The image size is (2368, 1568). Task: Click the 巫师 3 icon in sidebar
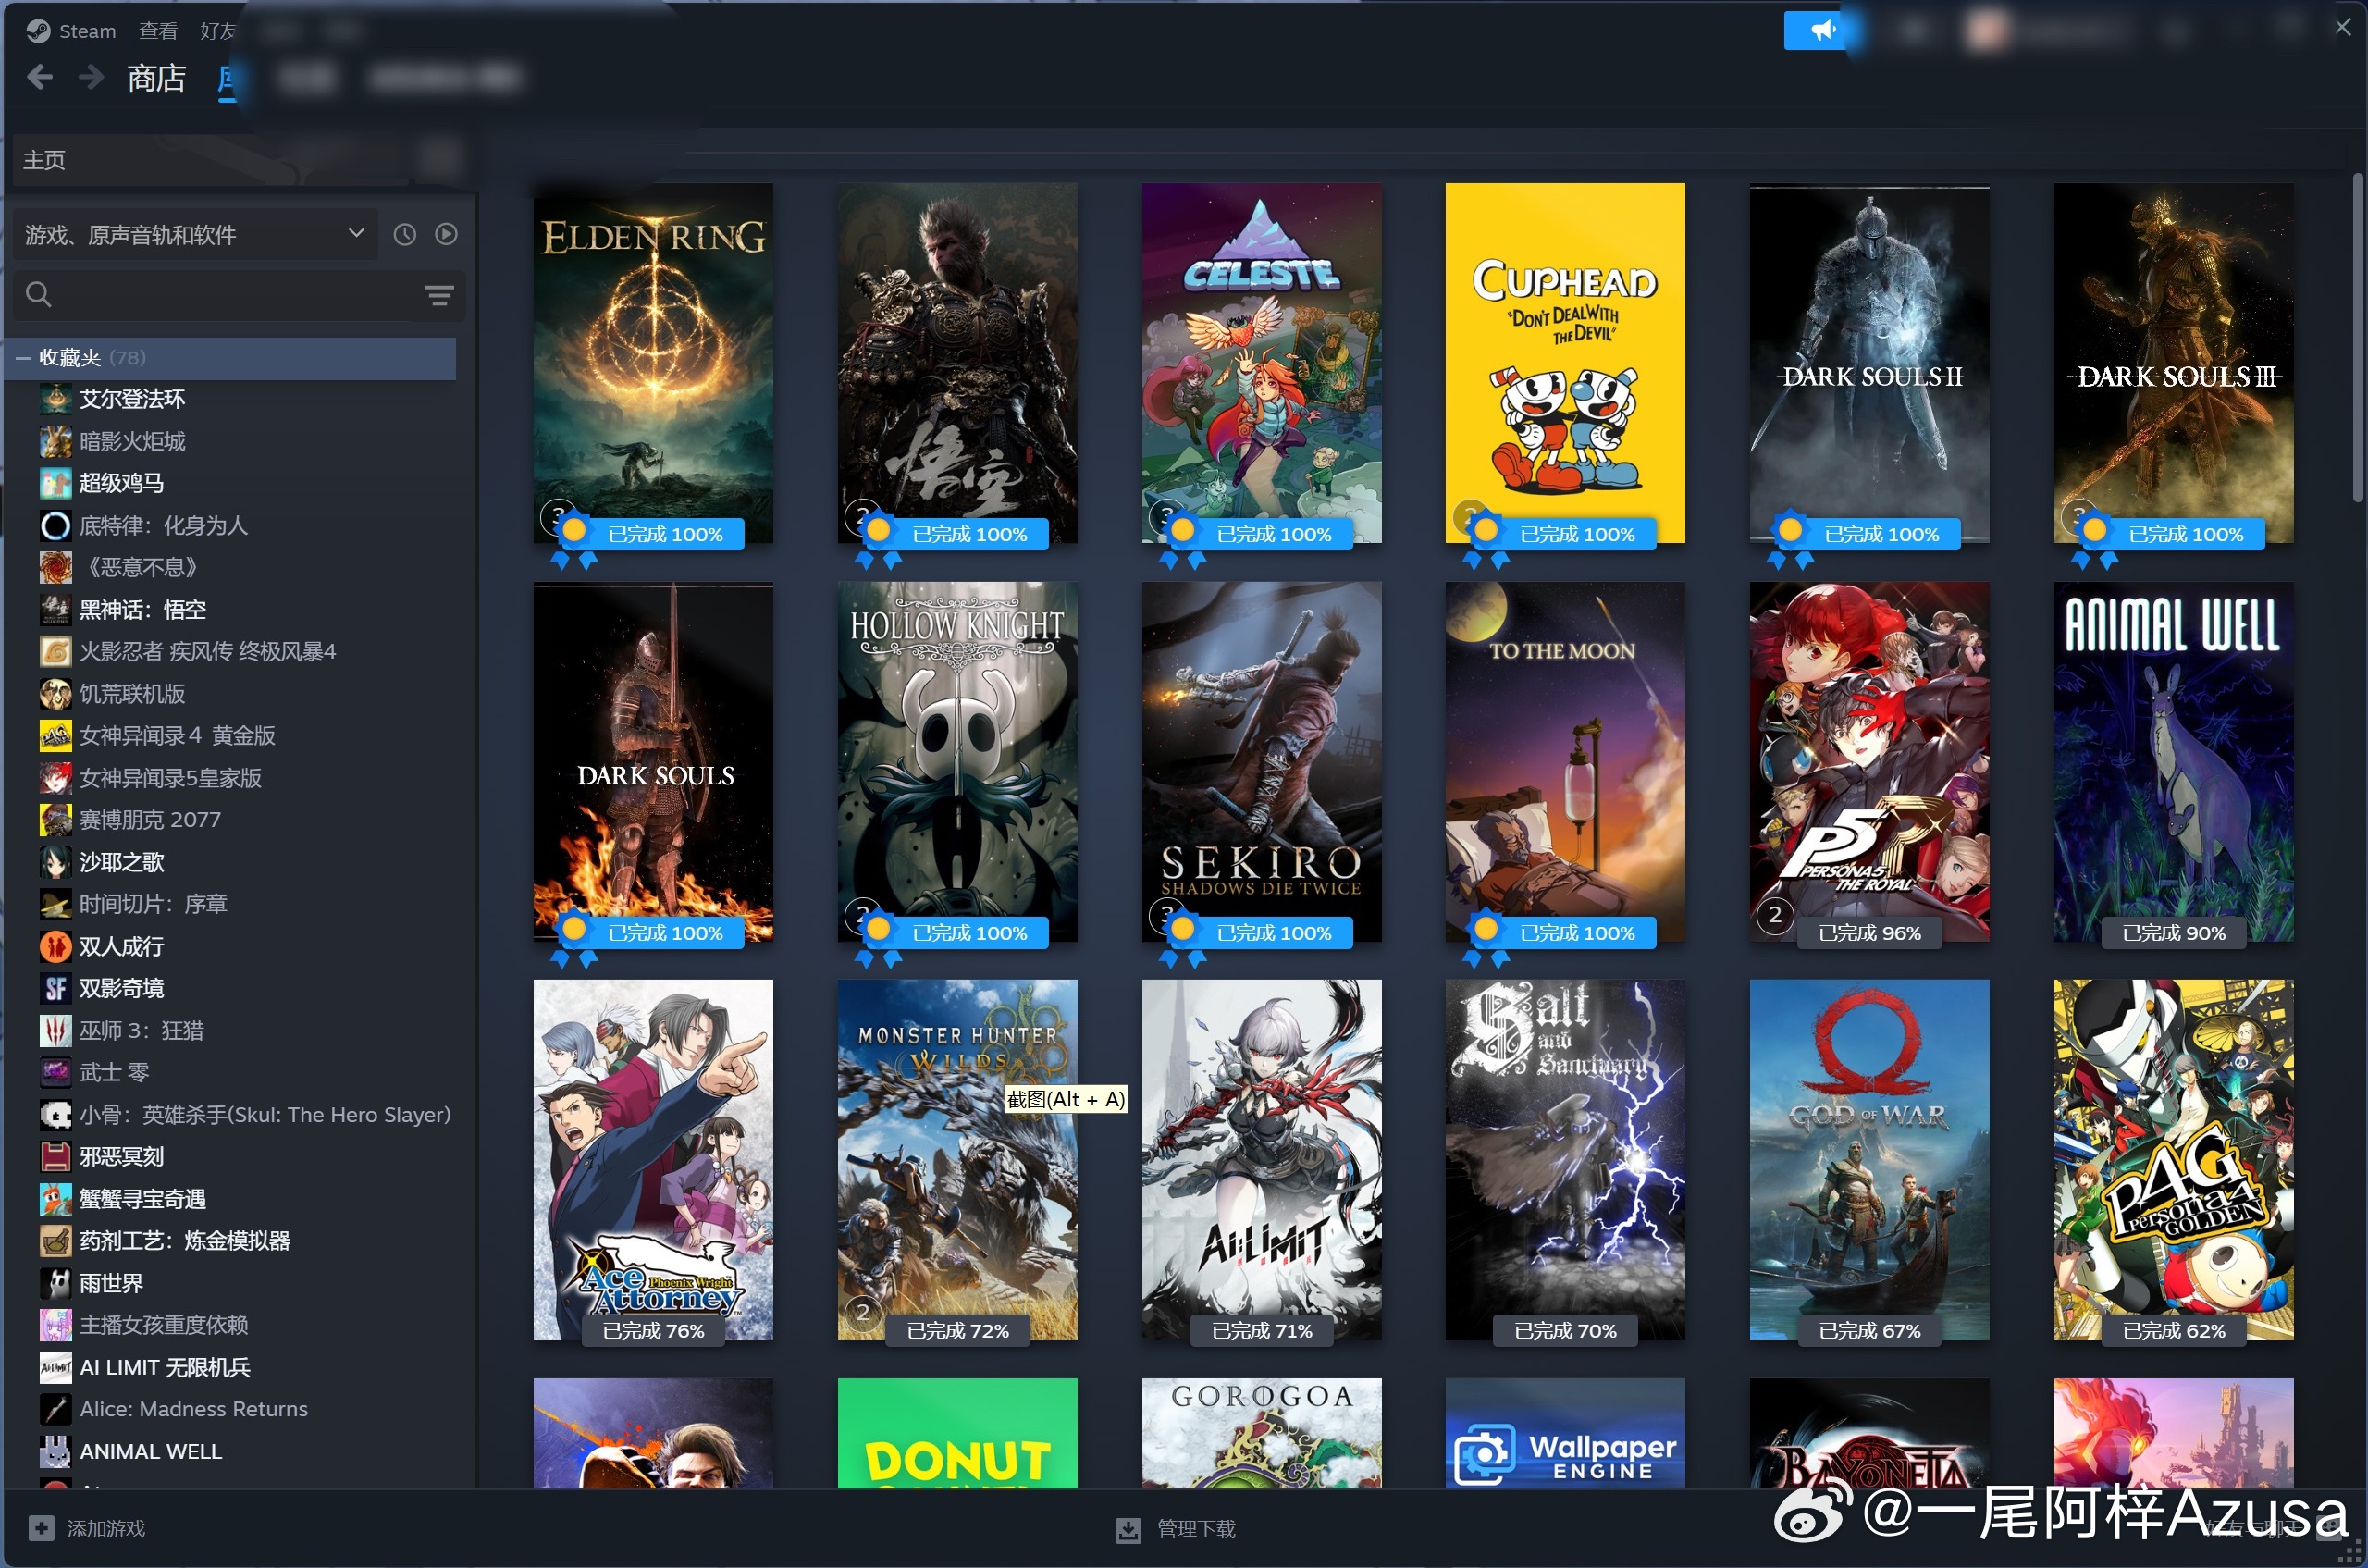[x=55, y=1030]
